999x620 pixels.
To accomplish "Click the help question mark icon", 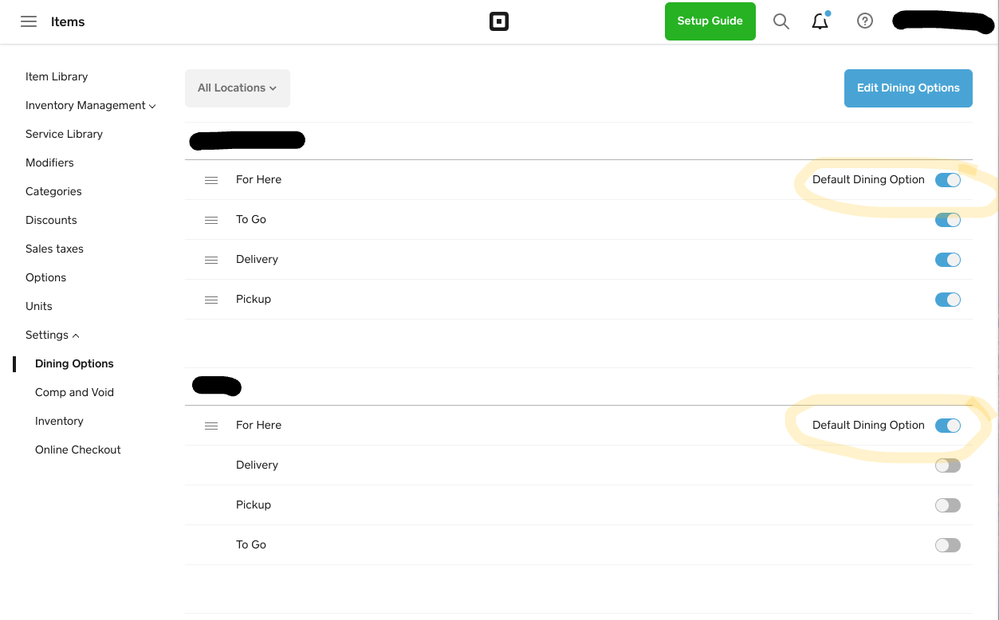I will tap(865, 22).
